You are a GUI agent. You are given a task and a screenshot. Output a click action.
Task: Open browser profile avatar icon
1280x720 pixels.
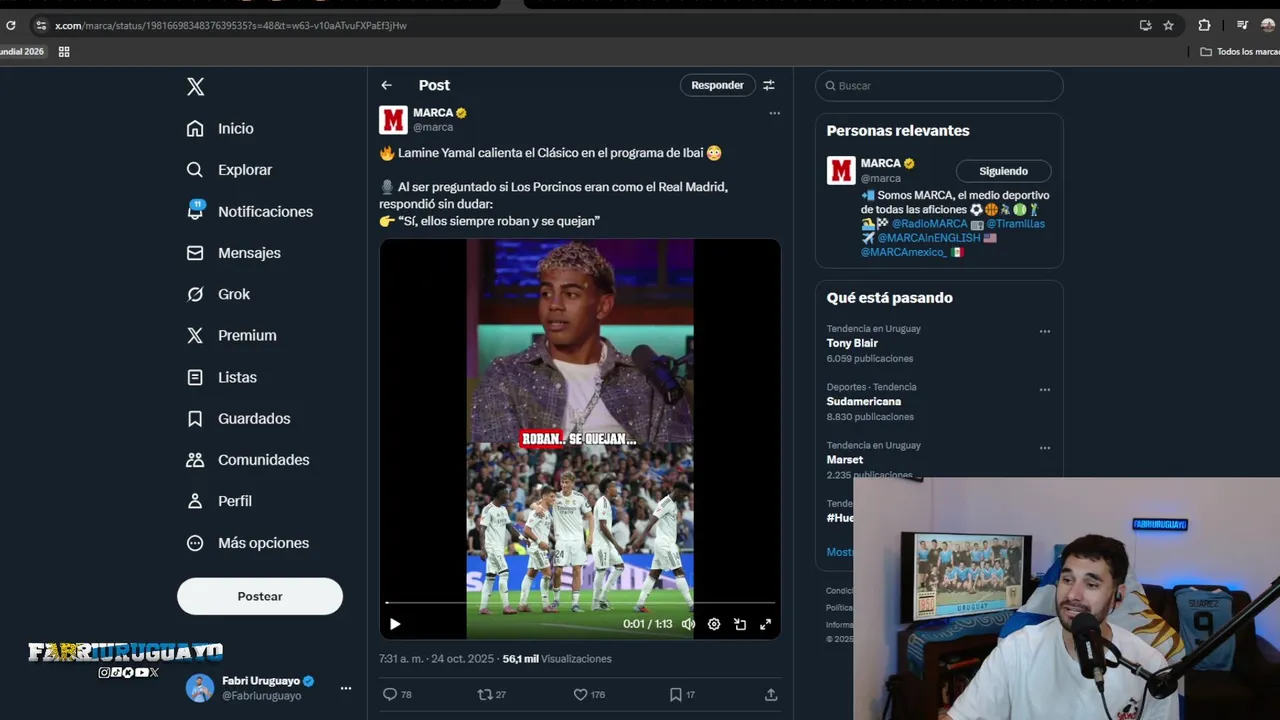[1268, 25]
